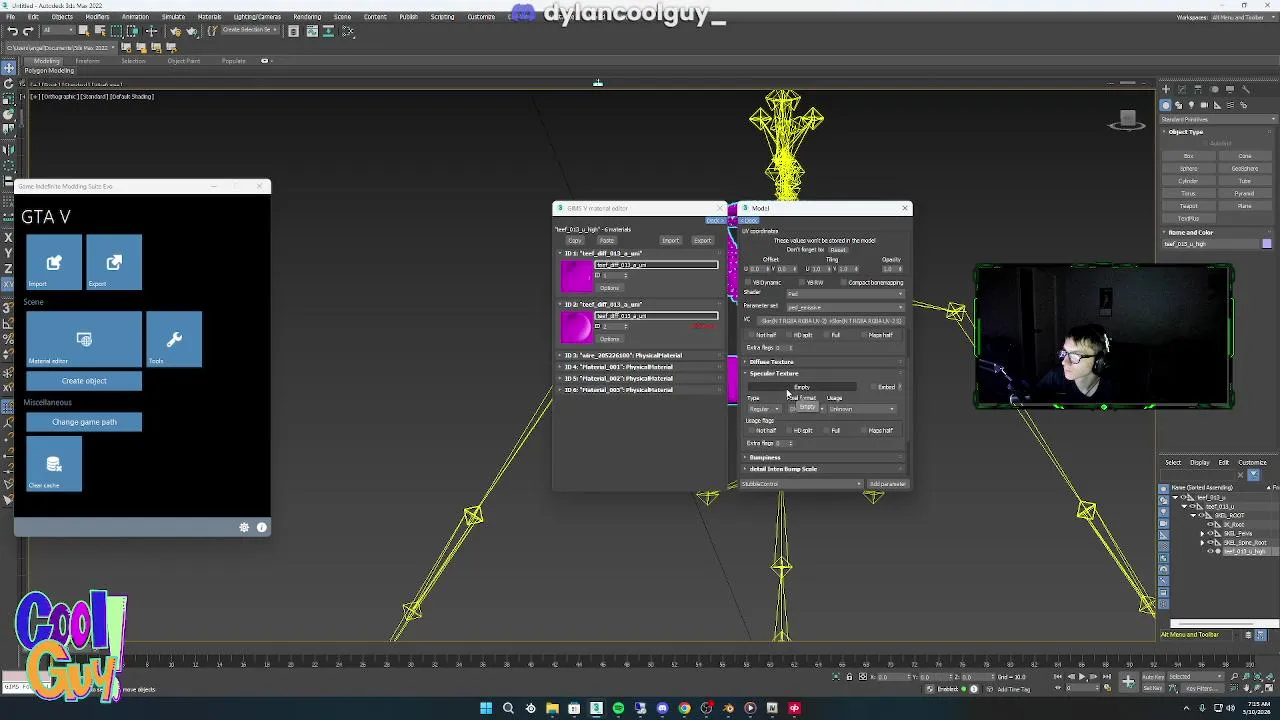
Task: Click the Clear cache tile
Action: tap(54, 464)
